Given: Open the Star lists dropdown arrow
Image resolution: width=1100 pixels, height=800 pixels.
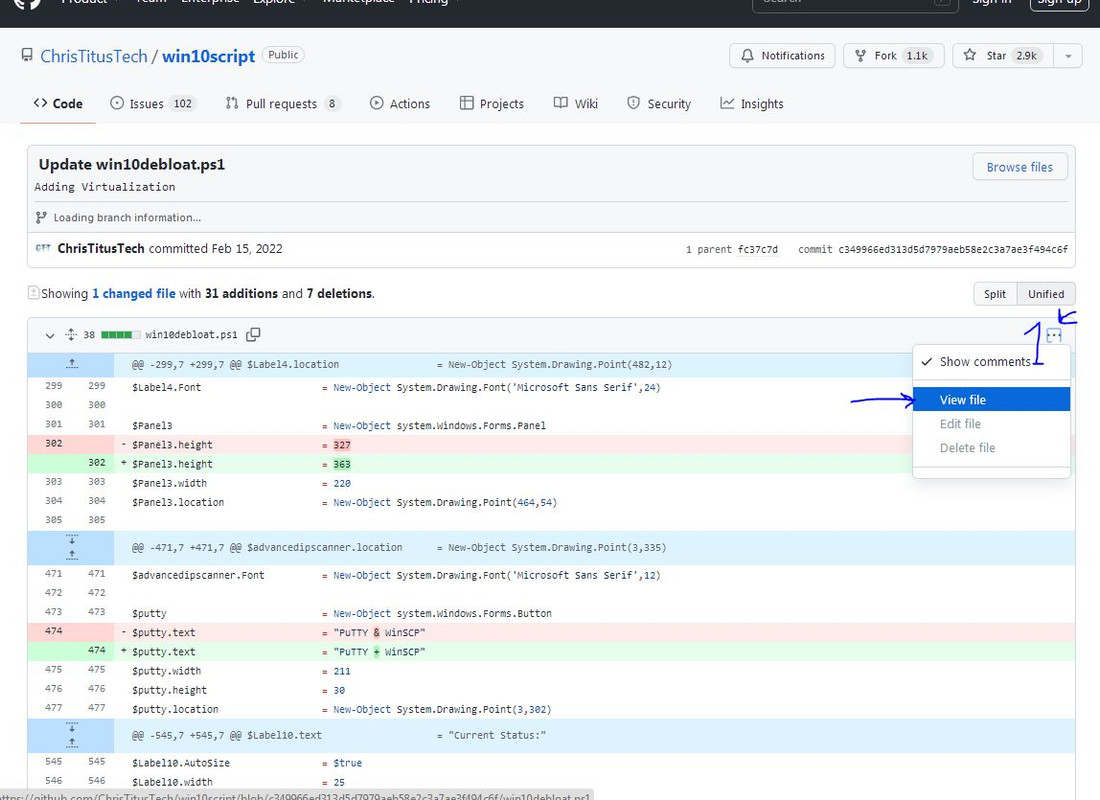Looking at the screenshot, I should point(1068,55).
